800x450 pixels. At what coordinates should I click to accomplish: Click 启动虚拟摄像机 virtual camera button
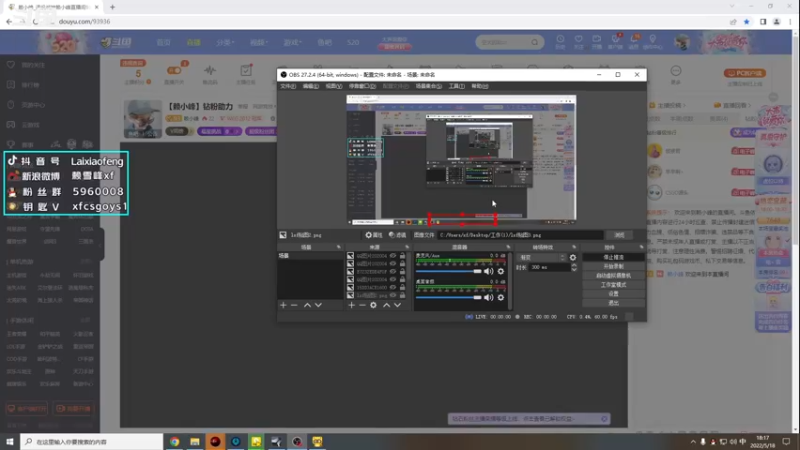click(613, 276)
